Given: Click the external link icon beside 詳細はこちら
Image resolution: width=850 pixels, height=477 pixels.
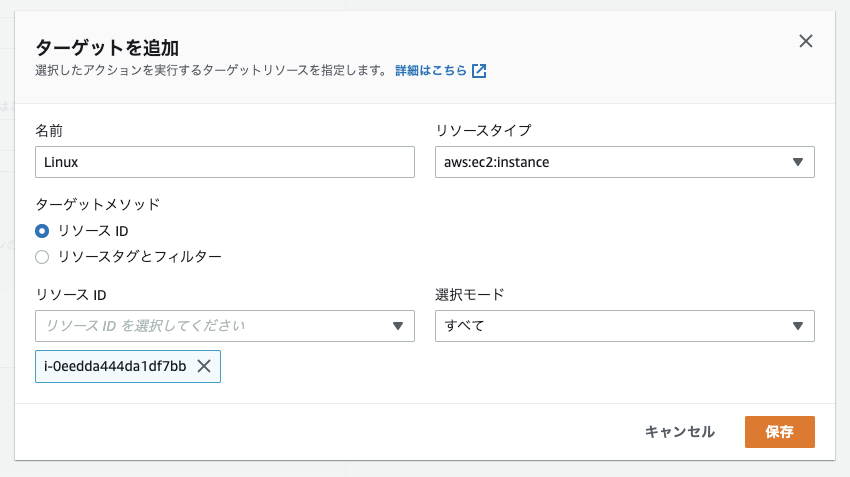Looking at the screenshot, I should pos(479,70).
